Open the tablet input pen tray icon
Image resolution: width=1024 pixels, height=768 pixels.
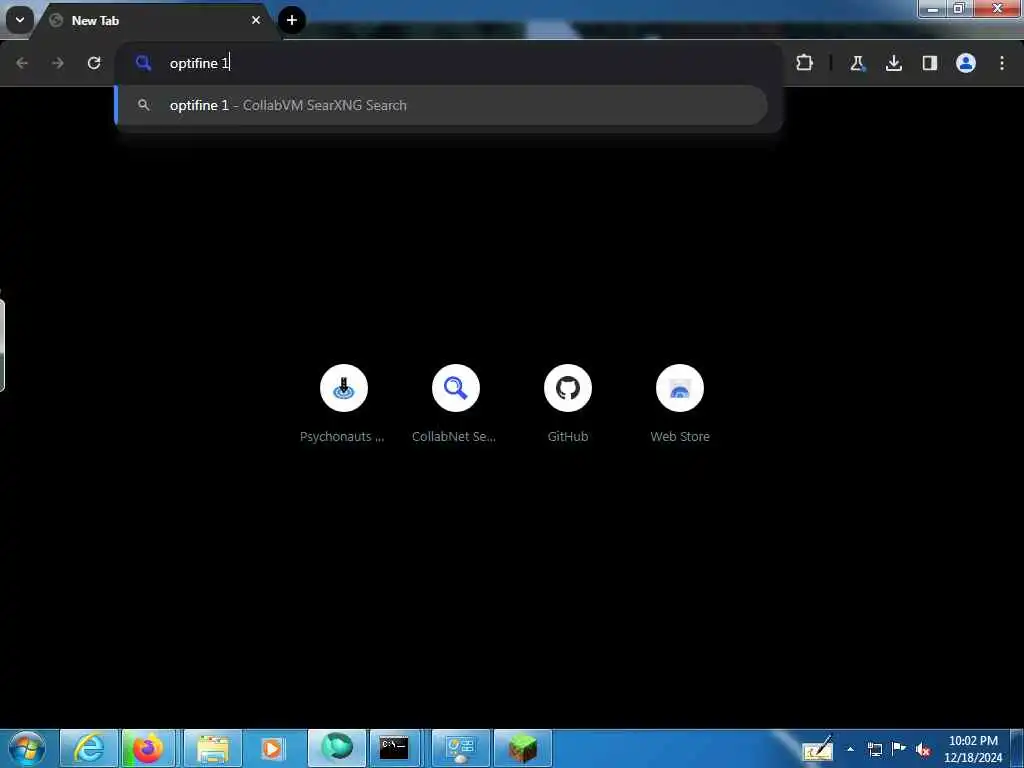818,749
